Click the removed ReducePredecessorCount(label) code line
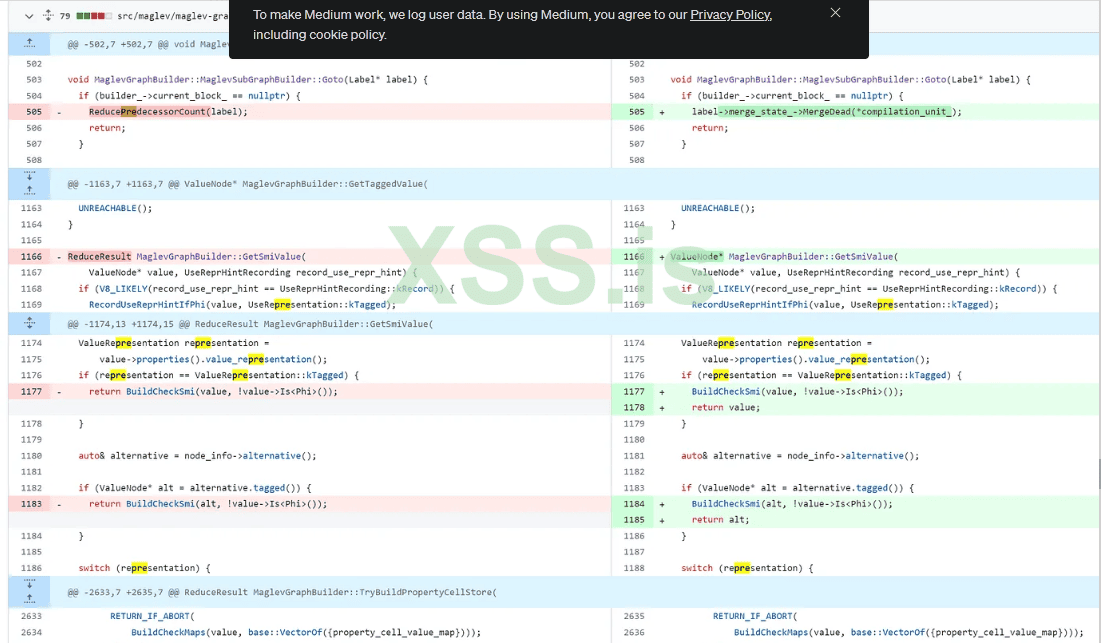This screenshot has width=1101, height=643. [168, 112]
